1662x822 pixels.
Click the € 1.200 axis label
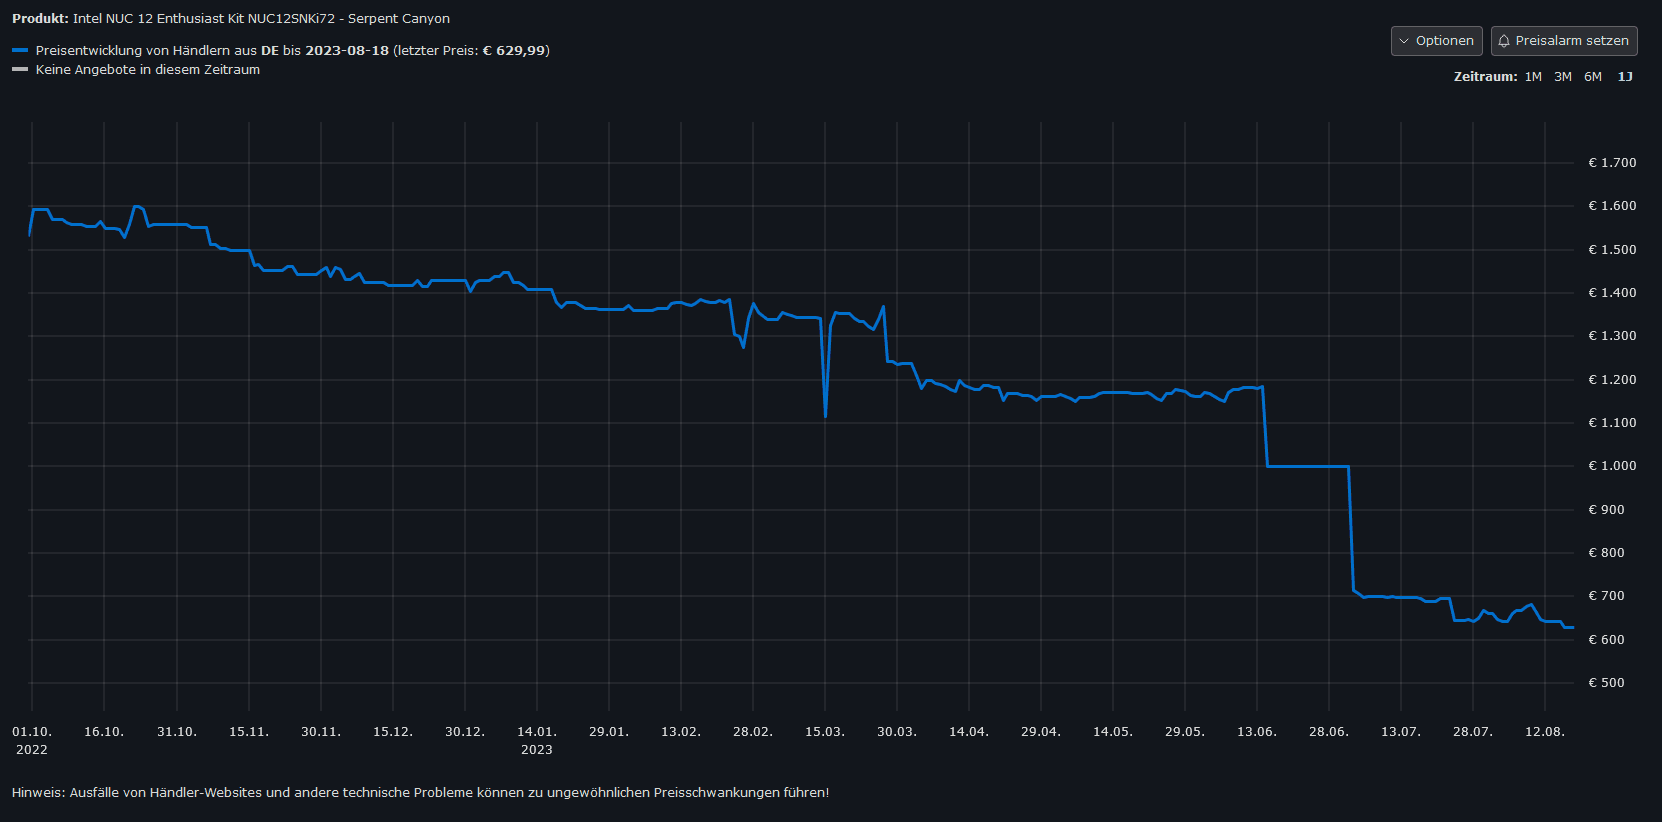click(x=1612, y=380)
